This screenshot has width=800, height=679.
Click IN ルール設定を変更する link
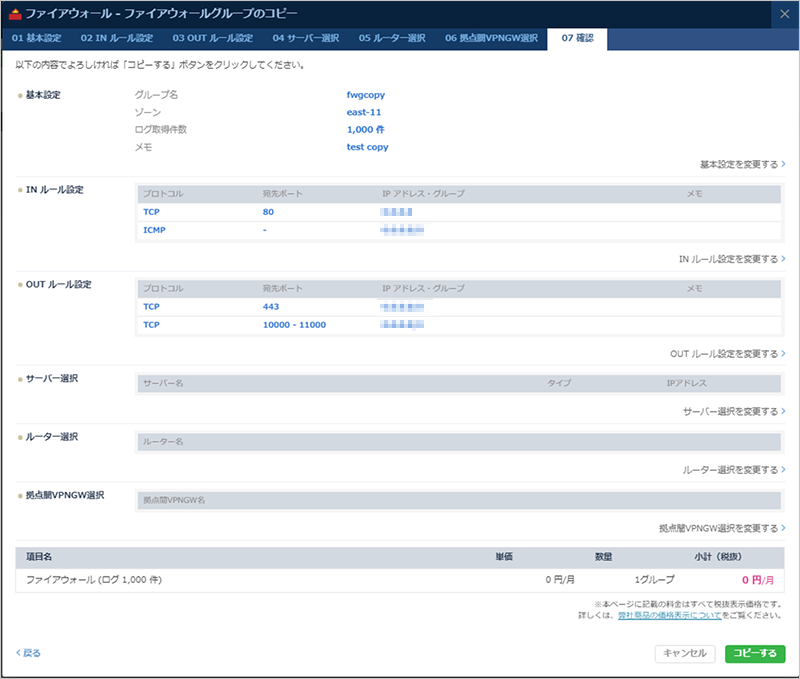pyautogui.click(x=731, y=259)
